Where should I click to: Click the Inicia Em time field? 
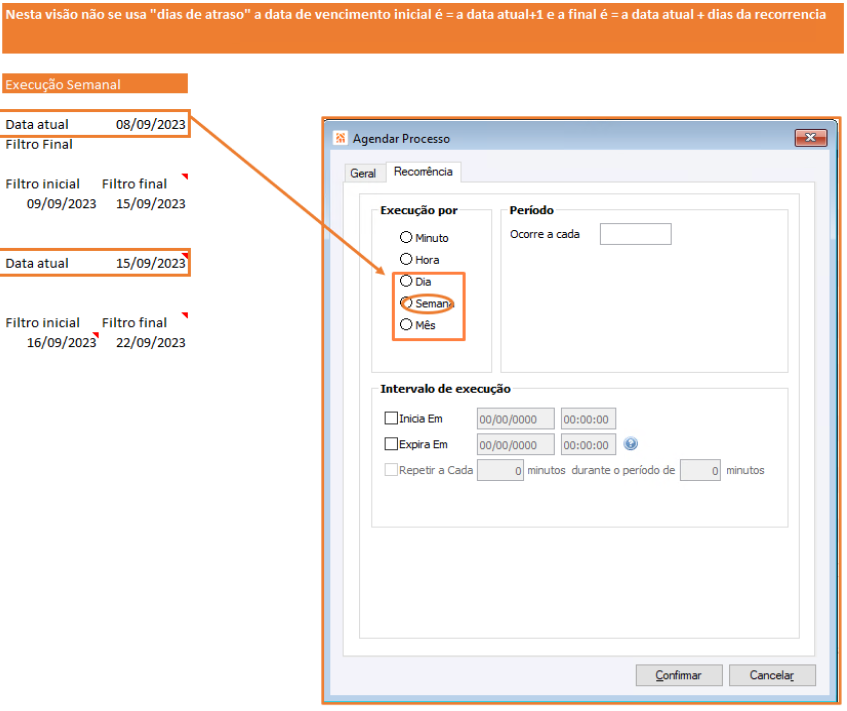588,419
